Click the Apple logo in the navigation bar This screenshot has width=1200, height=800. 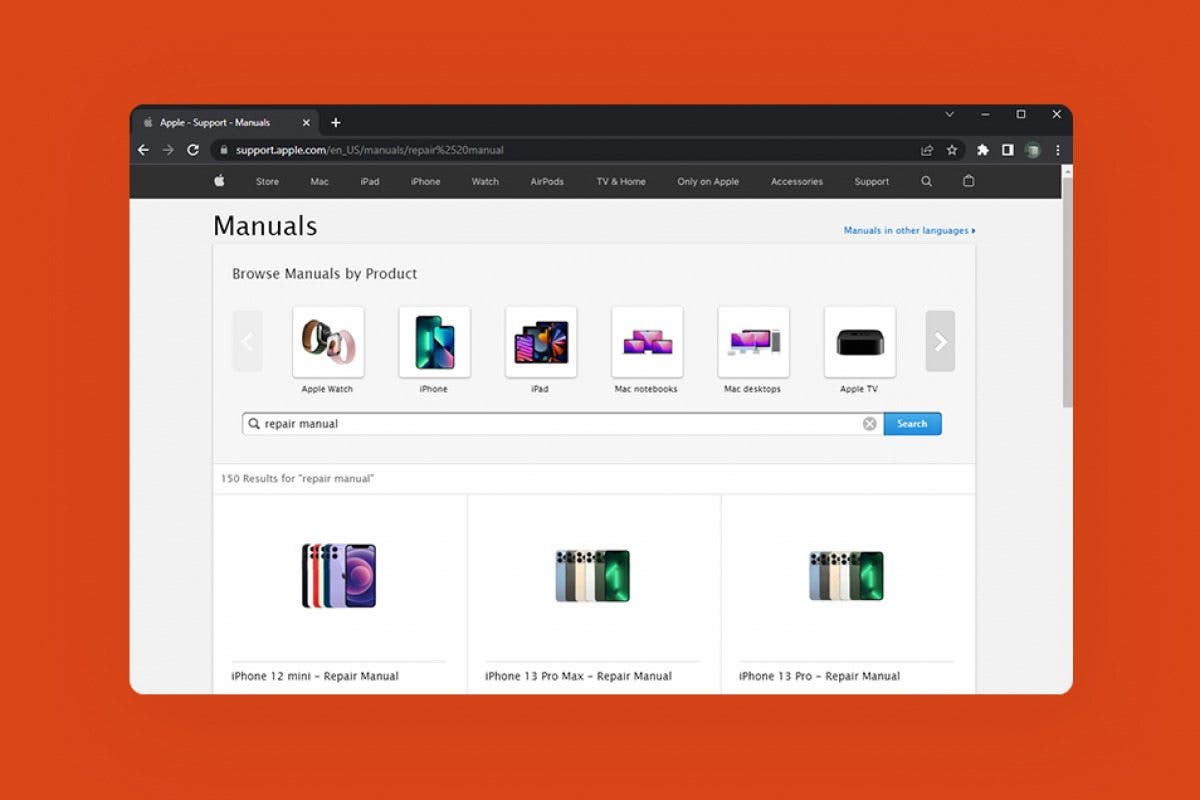[218, 181]
